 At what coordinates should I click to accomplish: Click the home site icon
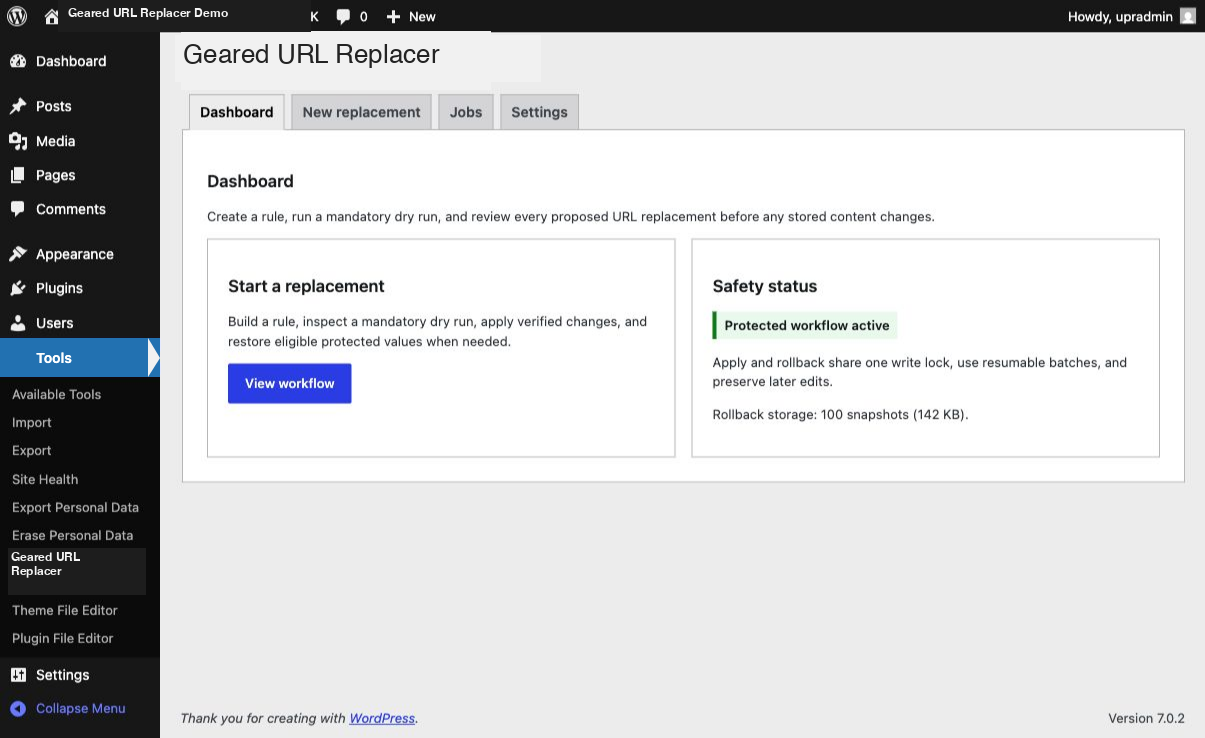pos(52,16)
